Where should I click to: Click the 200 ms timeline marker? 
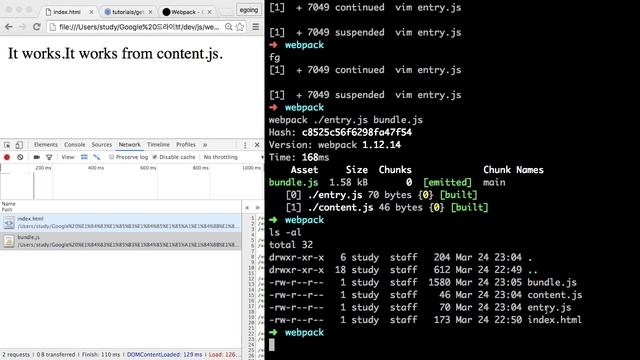43,168
